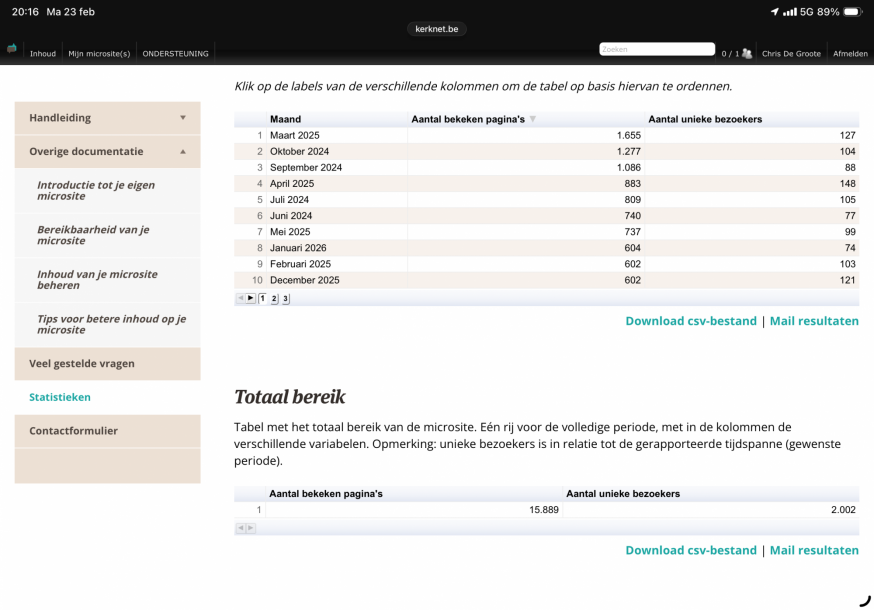Image resolution: width=874 pixels, height=610 pixels.
Task: Go to next page of monthly table
Action: (x=250, y=298)
